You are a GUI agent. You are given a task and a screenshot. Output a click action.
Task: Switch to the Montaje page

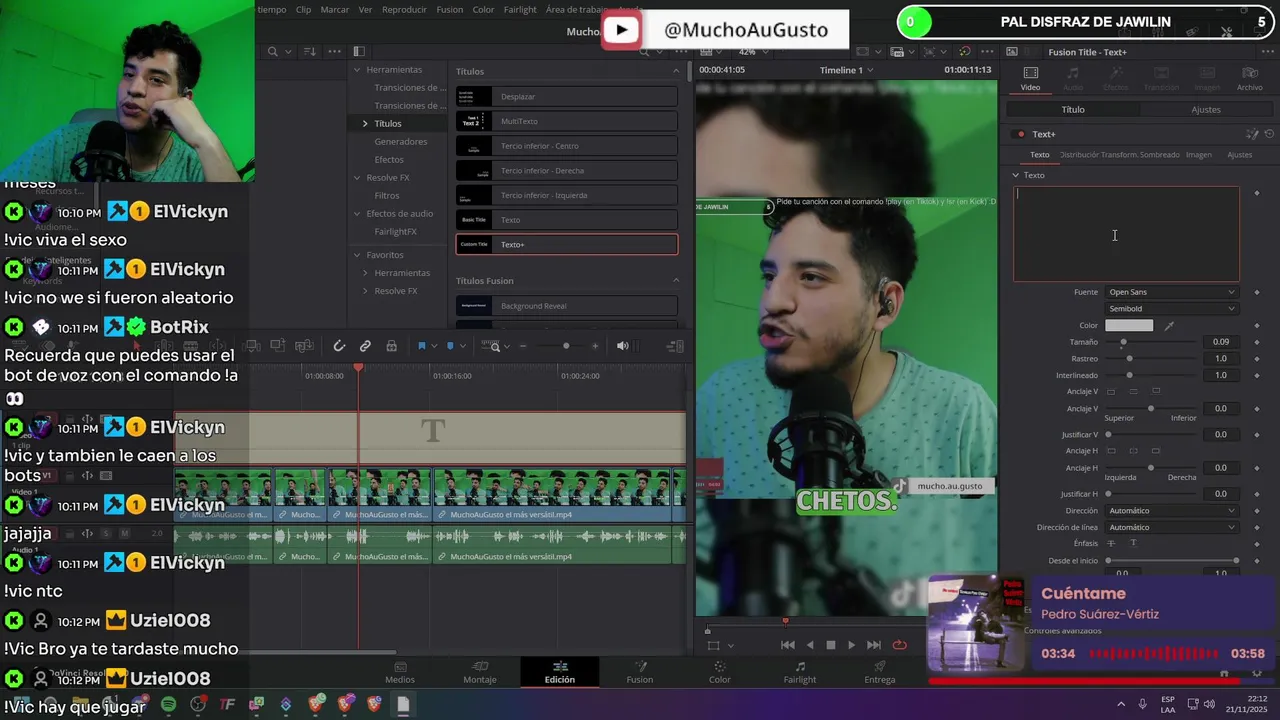[480, 672]
